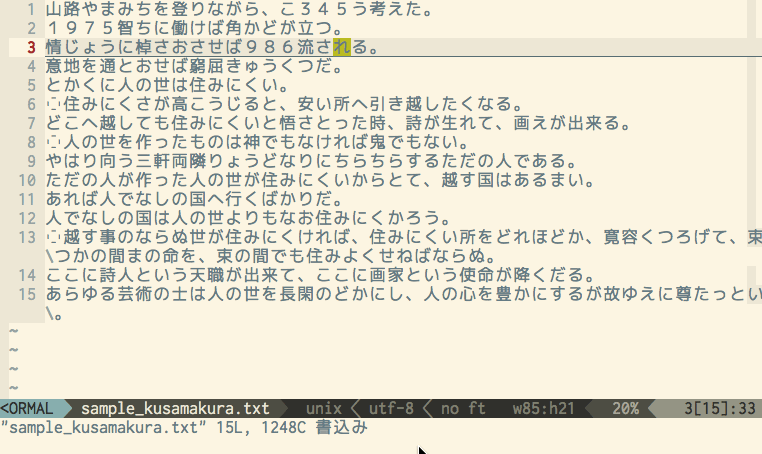762x454 pixels.
Task: Click line number 8 in the gutter
Action: coord(32,142)
